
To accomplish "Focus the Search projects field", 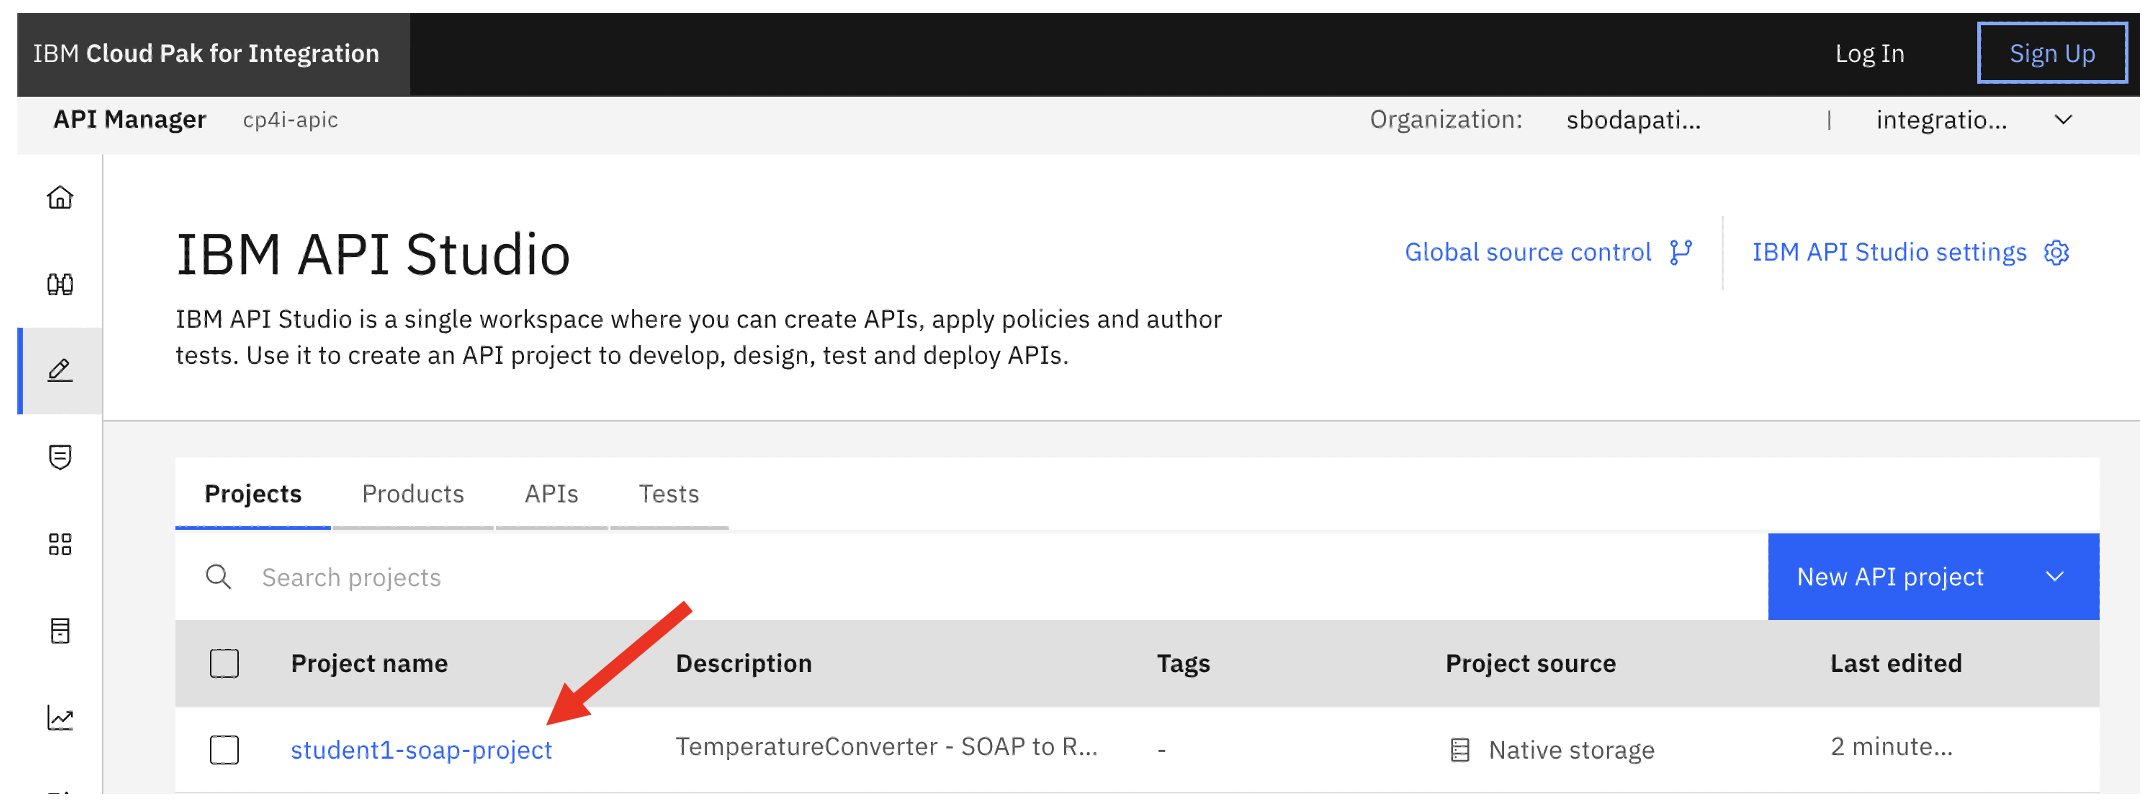I will pos(970,577).
